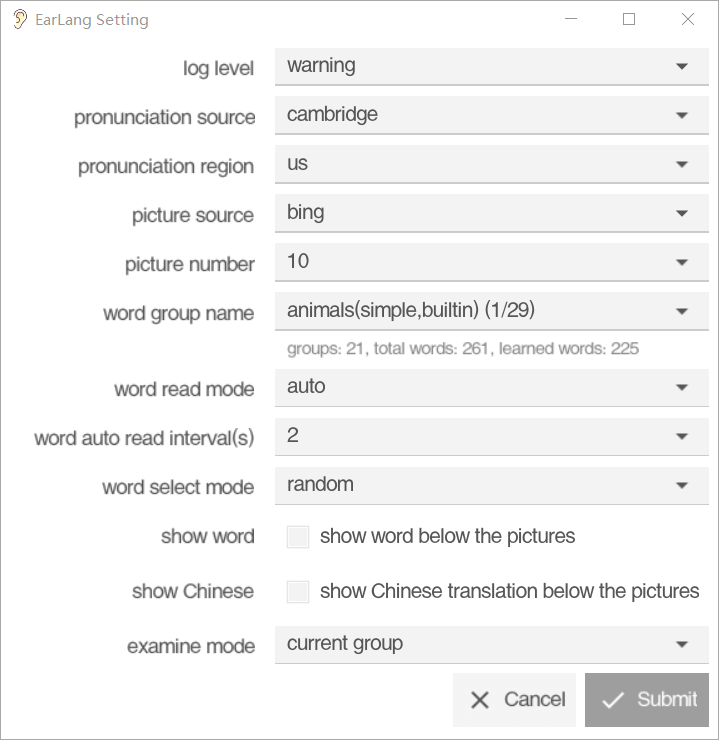The image size is (719, 740).
Task: Open picture source dropdown showing bing
Action: coord(492,213)
